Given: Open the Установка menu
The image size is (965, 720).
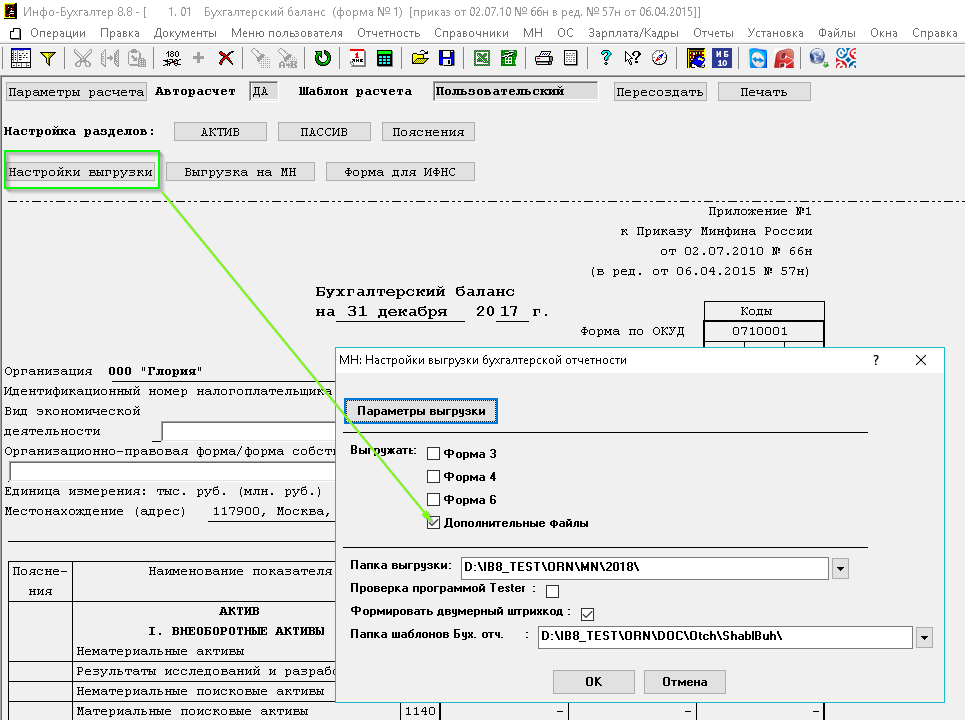Looking at the screenshot, I should [x=775, y=33].
